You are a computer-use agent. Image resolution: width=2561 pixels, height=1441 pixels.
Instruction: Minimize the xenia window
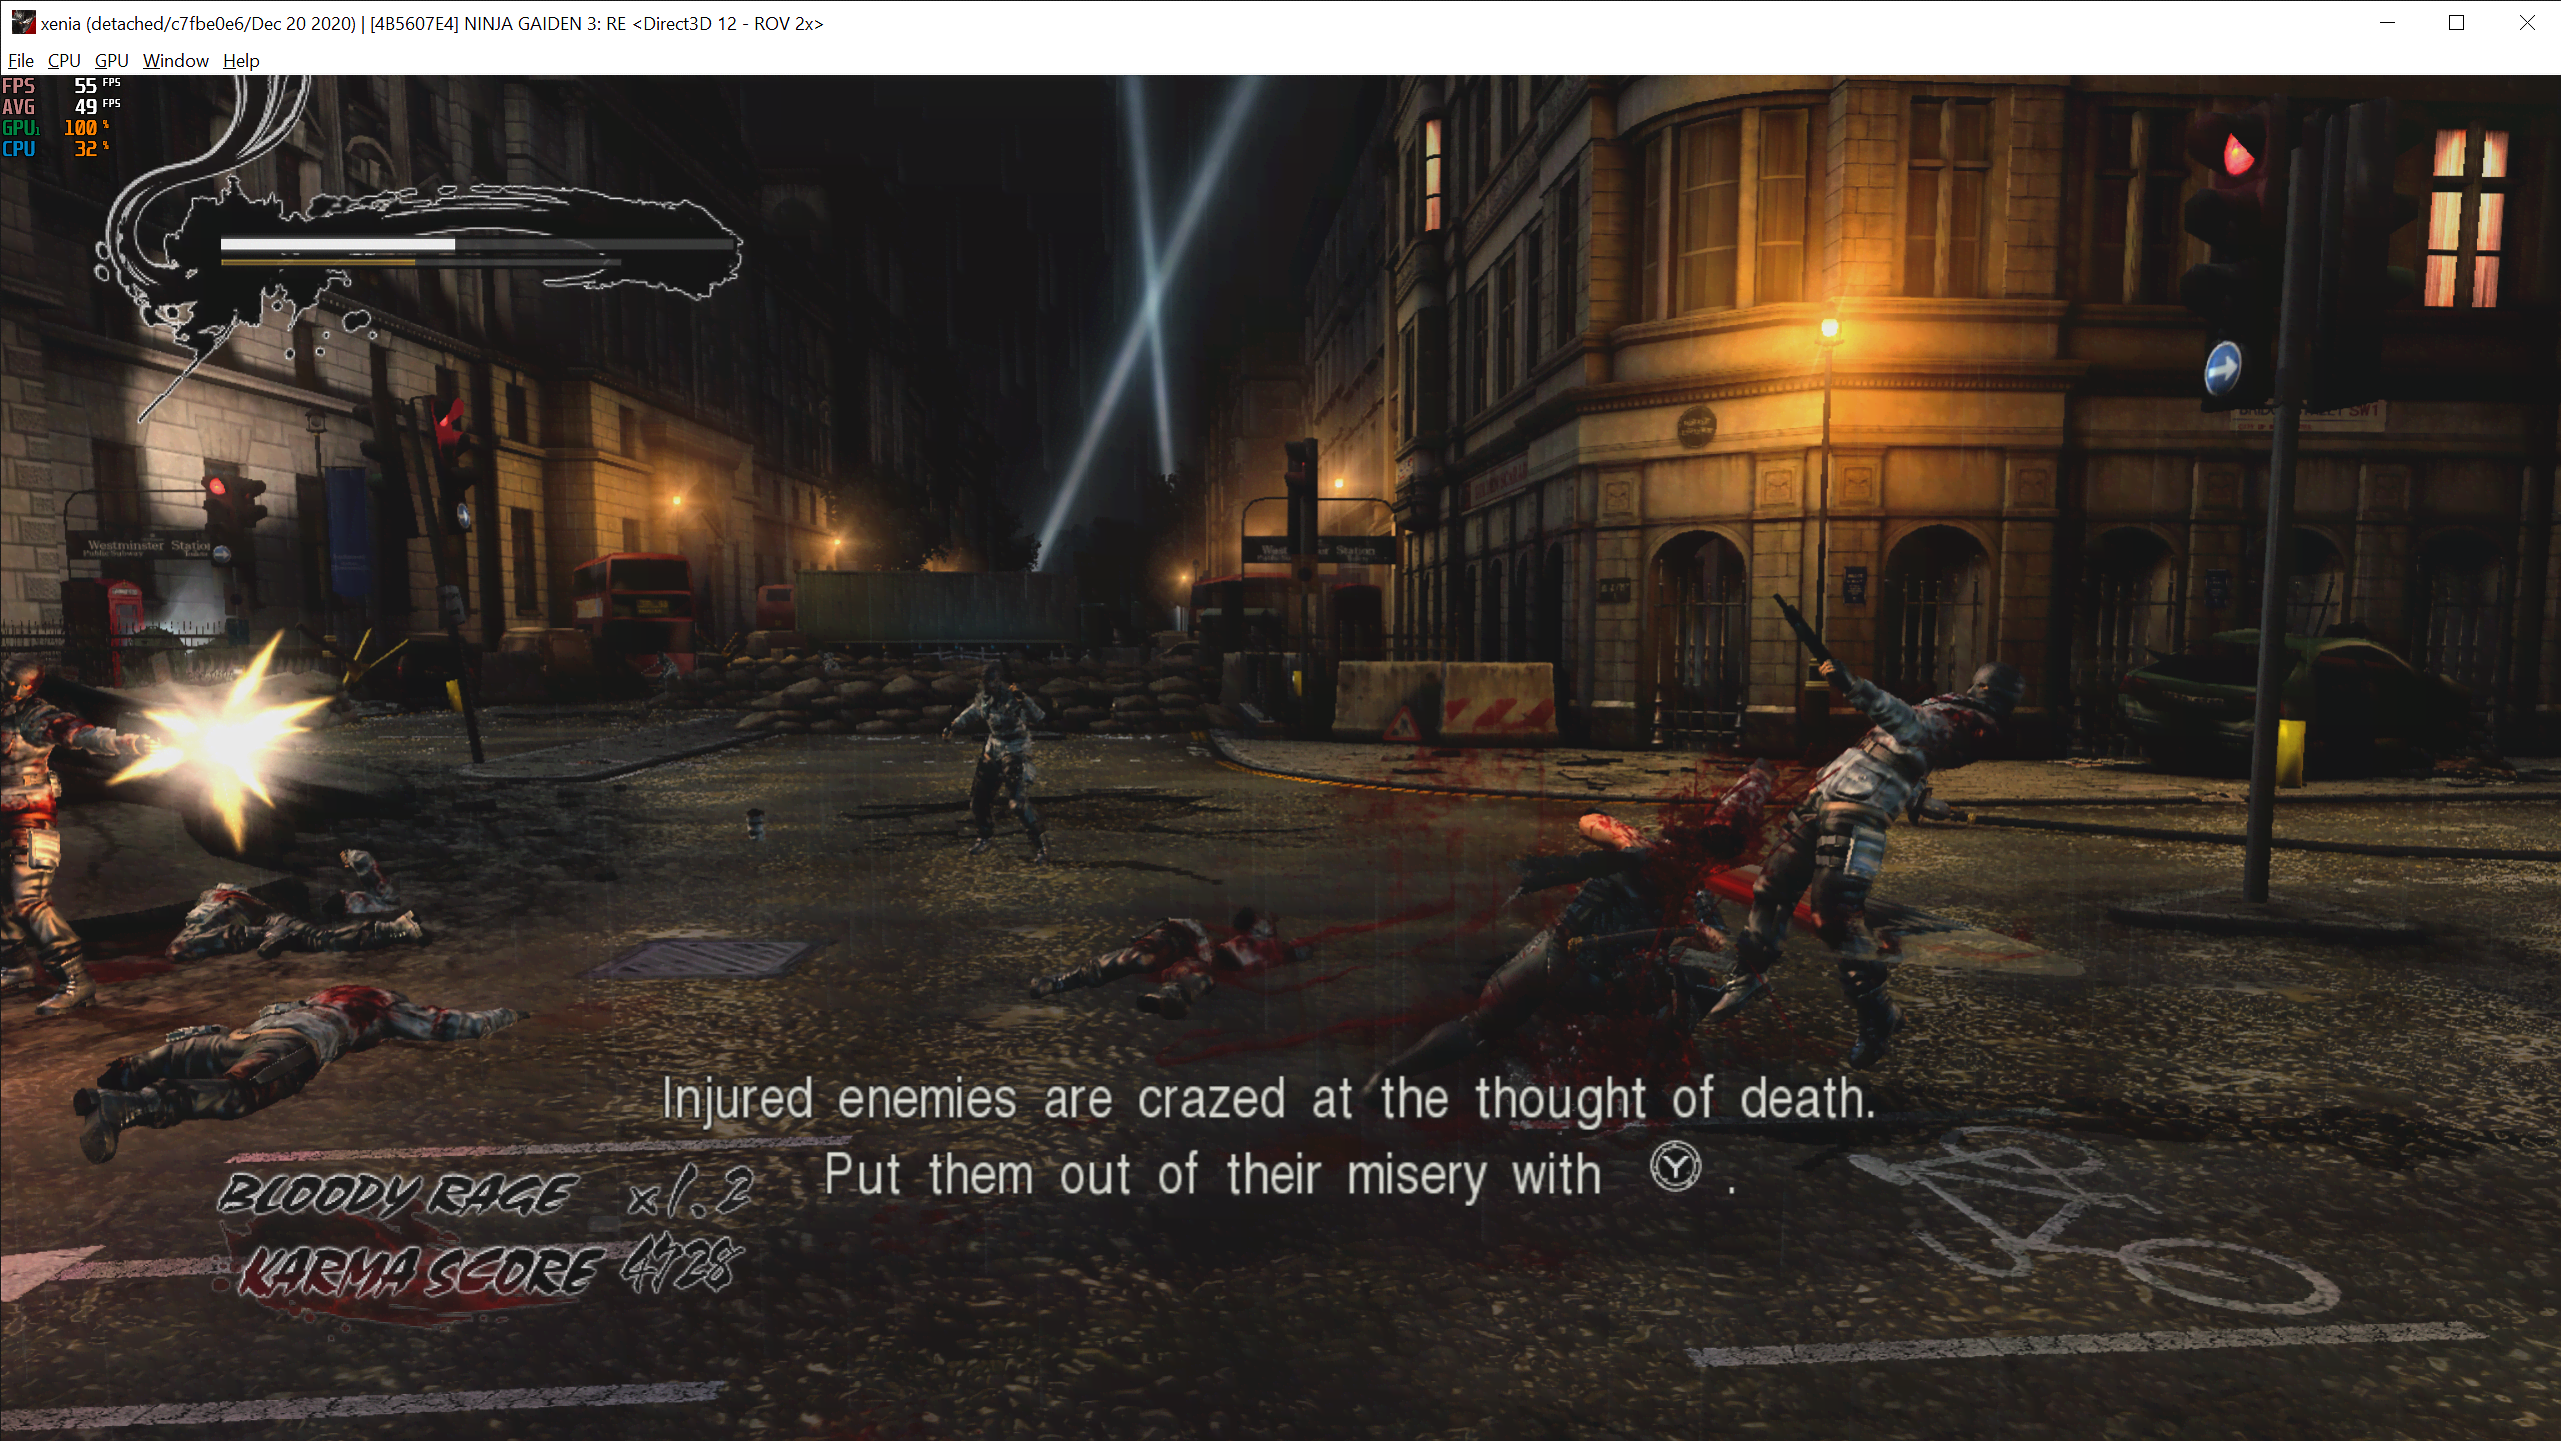[2388, 23]
